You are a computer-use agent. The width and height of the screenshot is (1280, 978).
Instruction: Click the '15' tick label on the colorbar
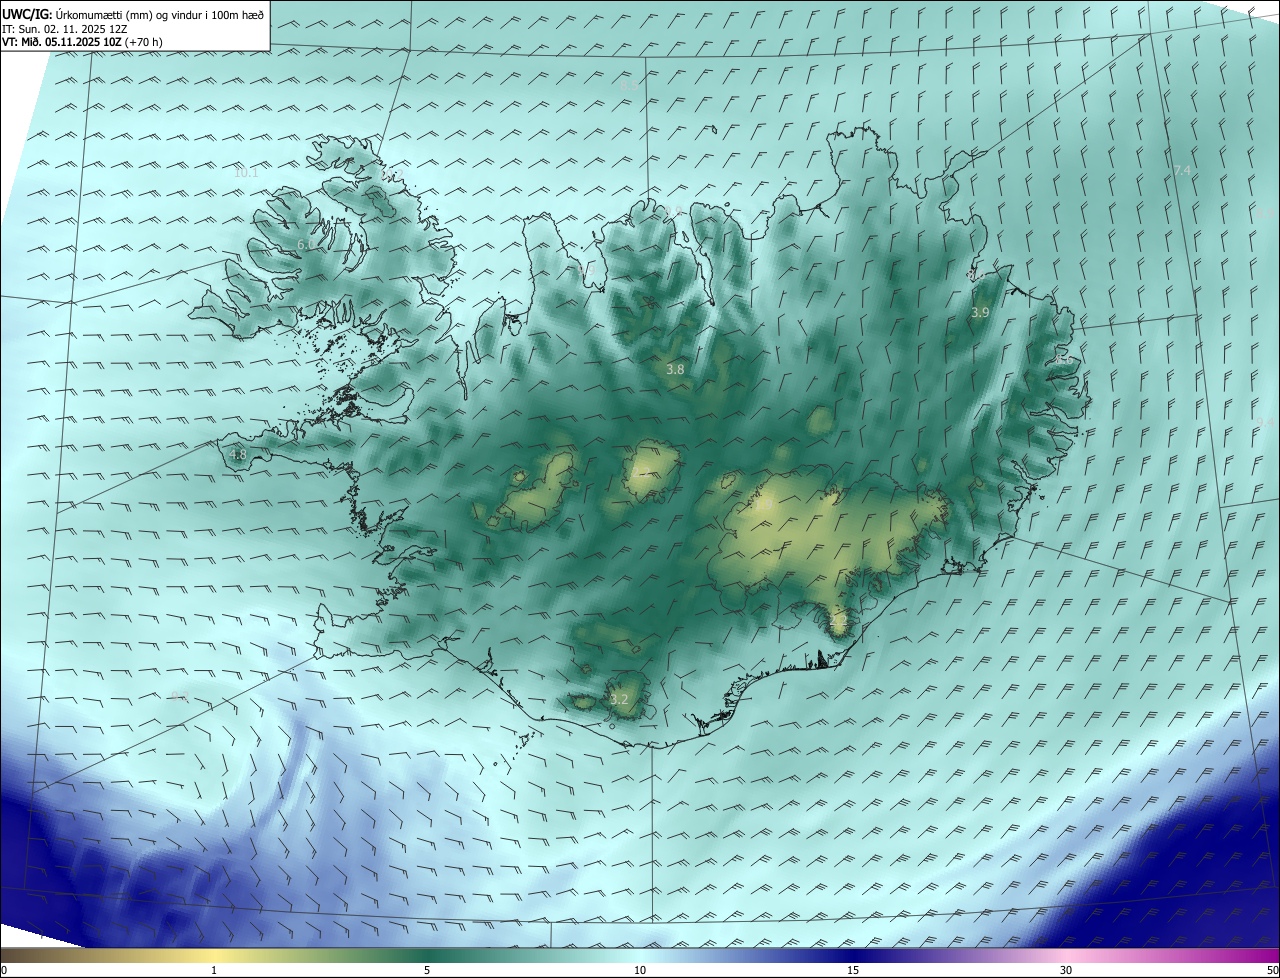853,970
